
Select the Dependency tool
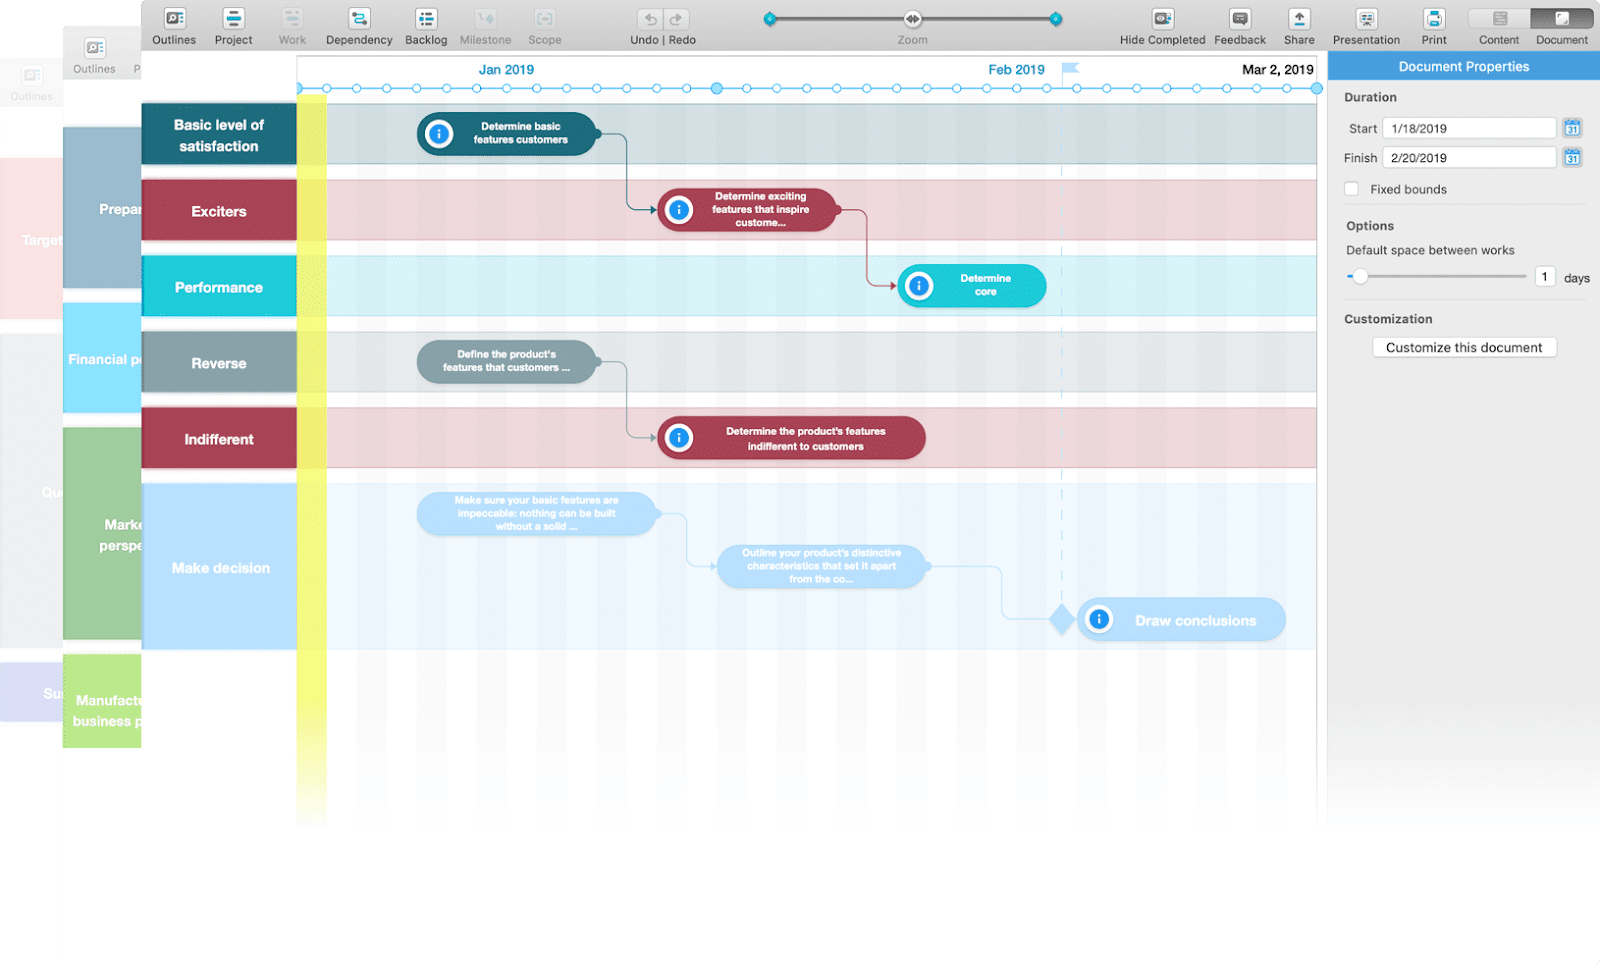point(359,20)
